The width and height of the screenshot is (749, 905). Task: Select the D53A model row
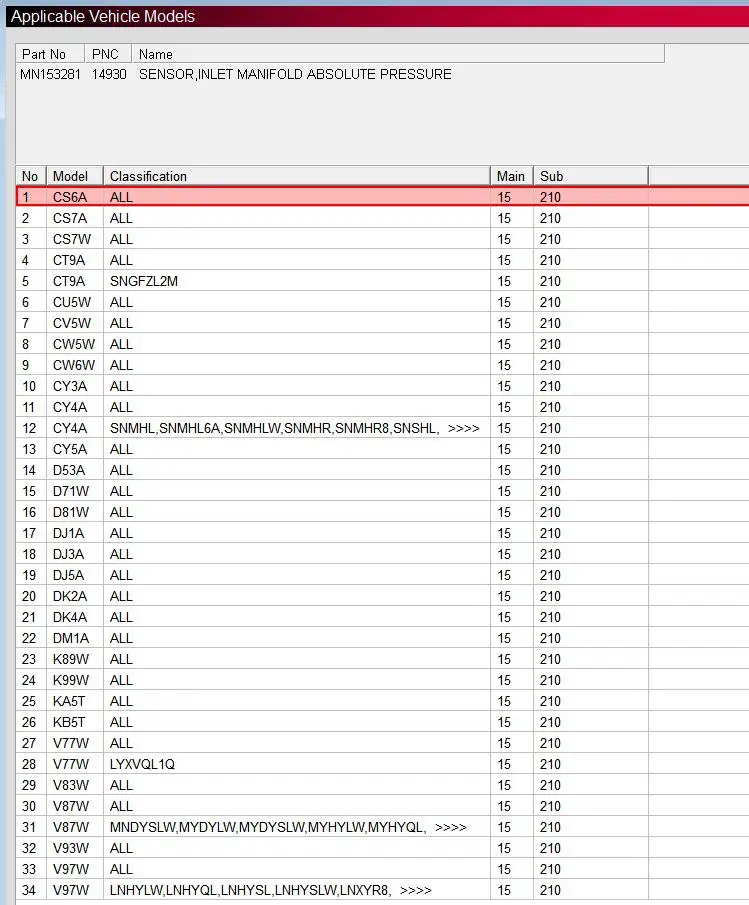pos(383,470)
